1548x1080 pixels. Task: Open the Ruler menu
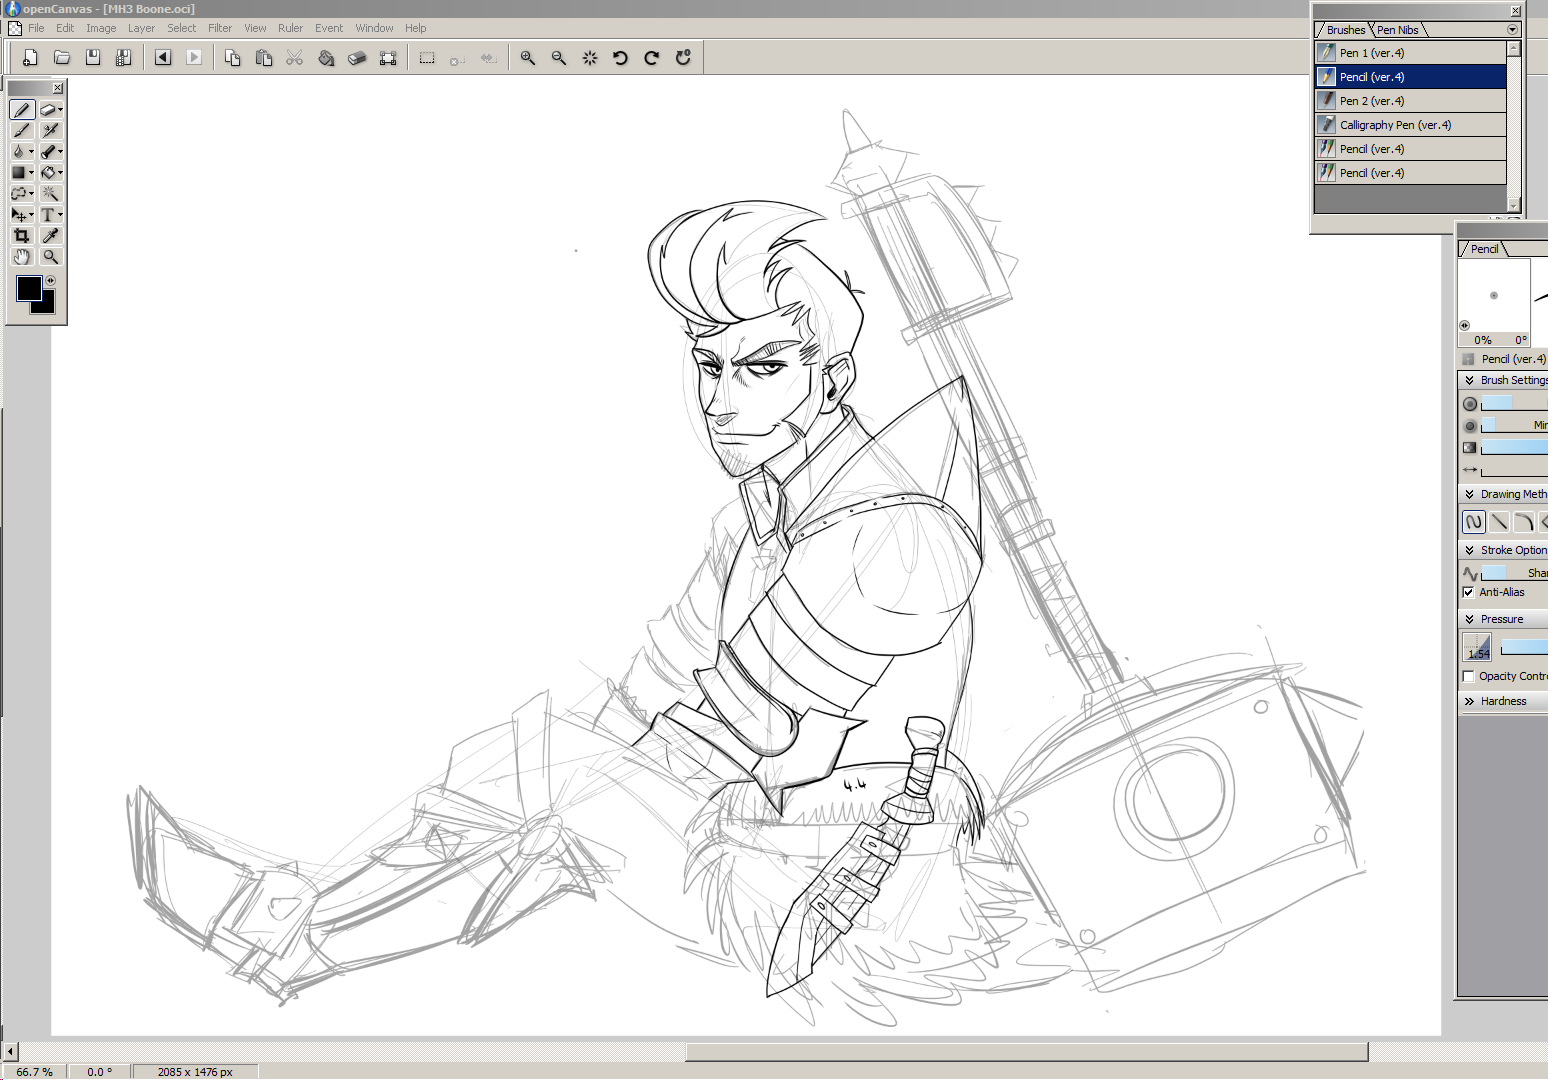click(290, 28)
